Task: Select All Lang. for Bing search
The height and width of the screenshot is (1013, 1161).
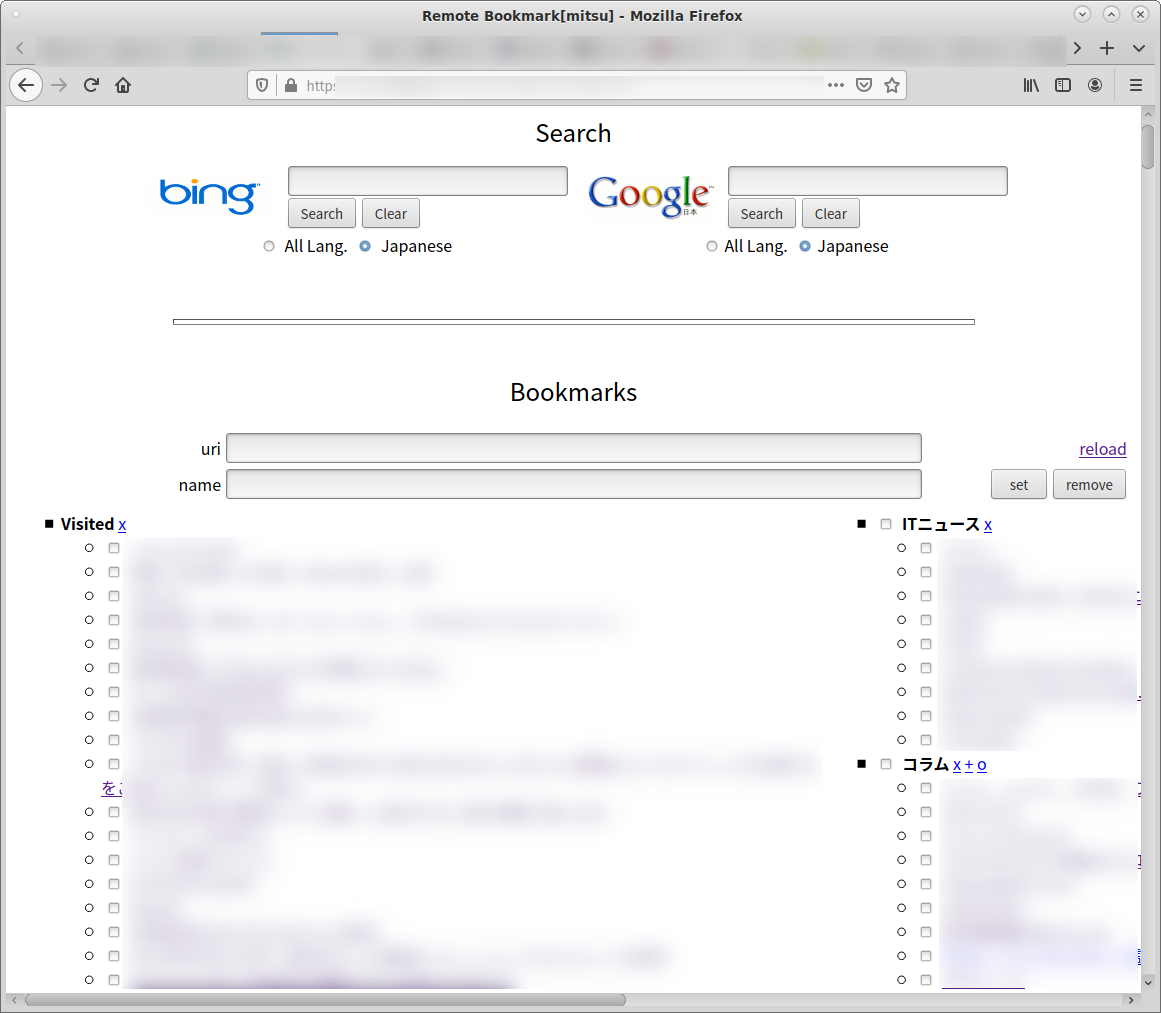Action: (x=269, y=247)
